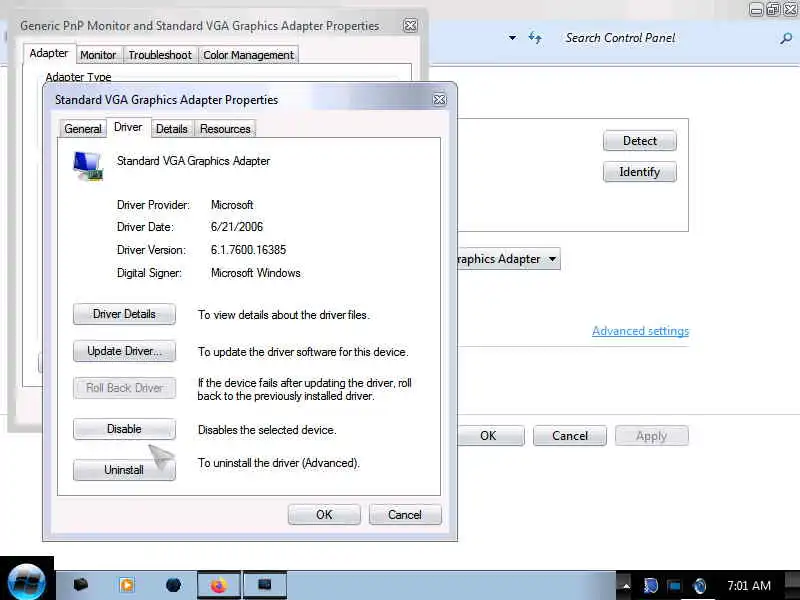Select the Control Panel window taskbar button

point(265,585)
